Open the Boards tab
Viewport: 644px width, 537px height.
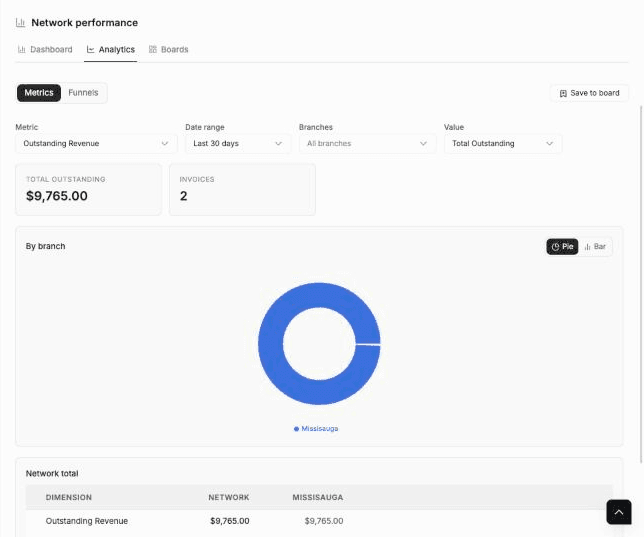168,50
